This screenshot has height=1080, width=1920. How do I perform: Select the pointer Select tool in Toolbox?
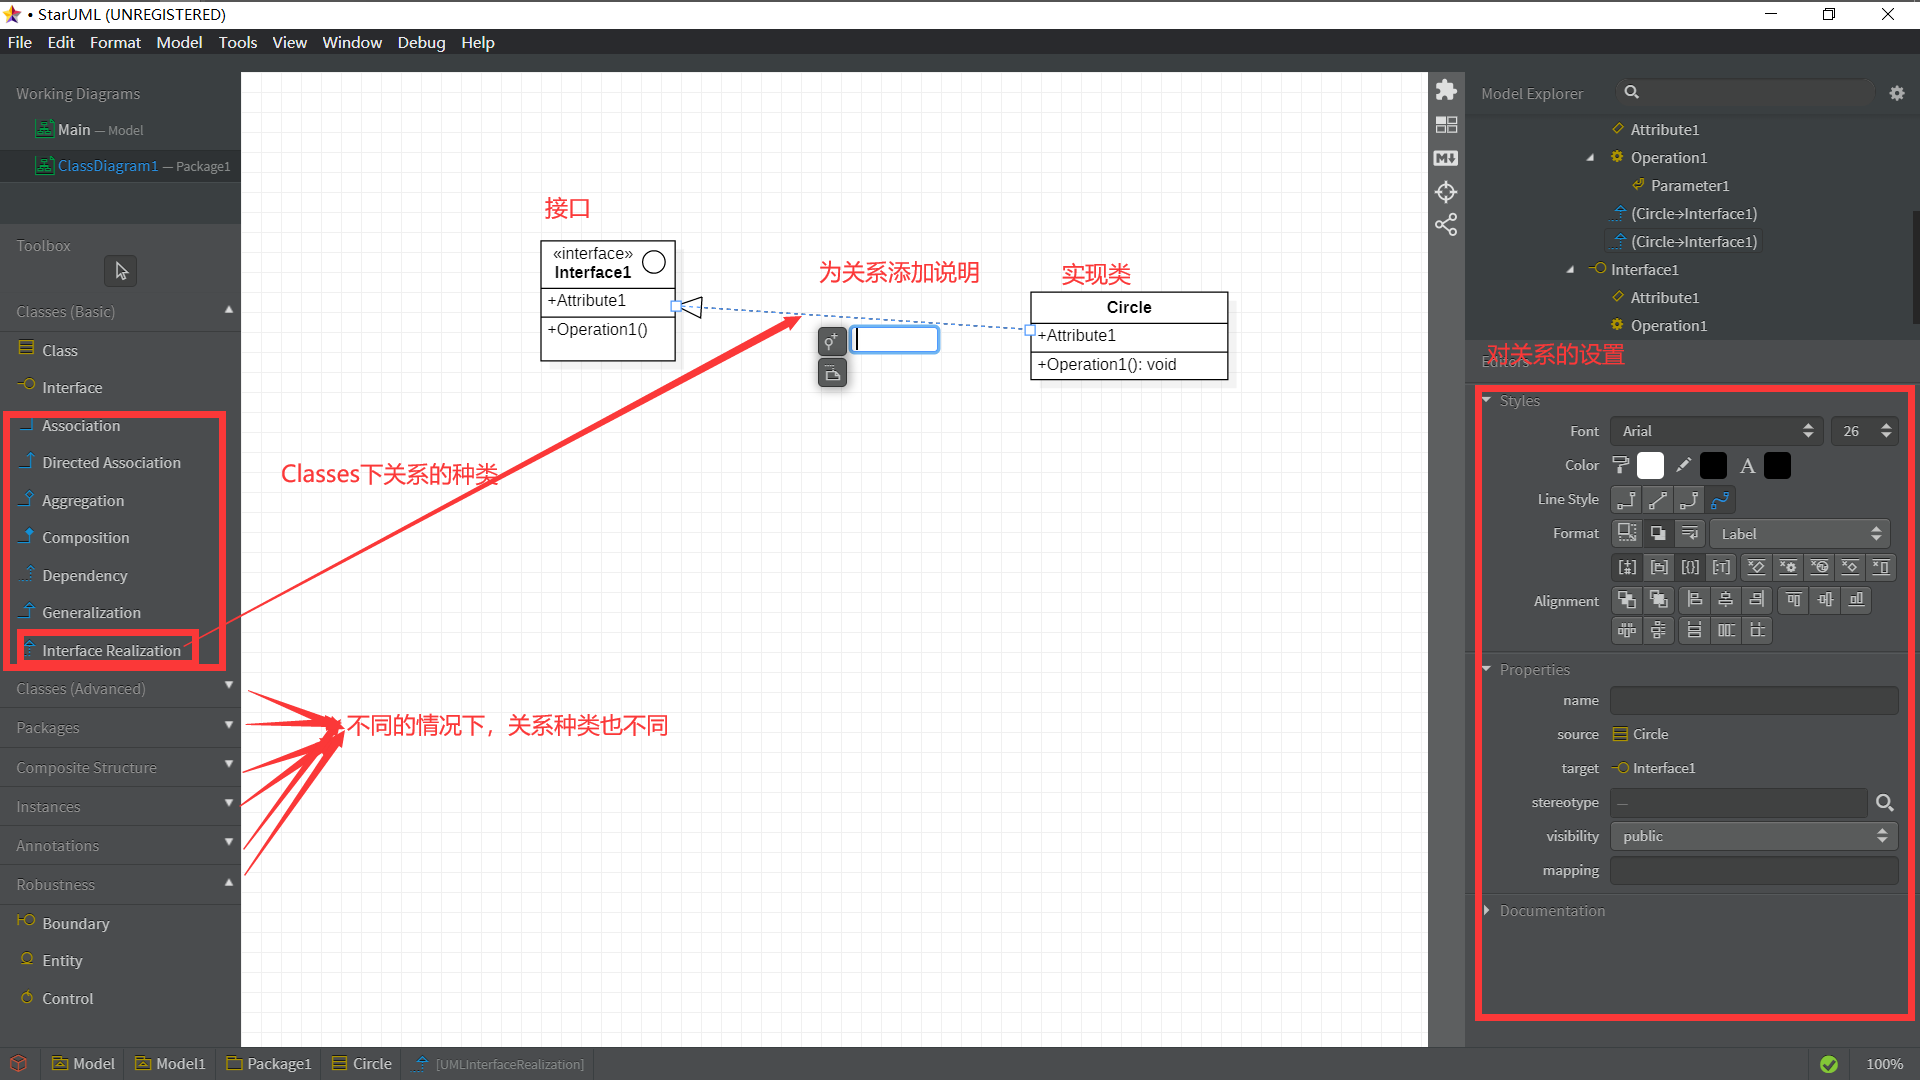coord(121,271)
